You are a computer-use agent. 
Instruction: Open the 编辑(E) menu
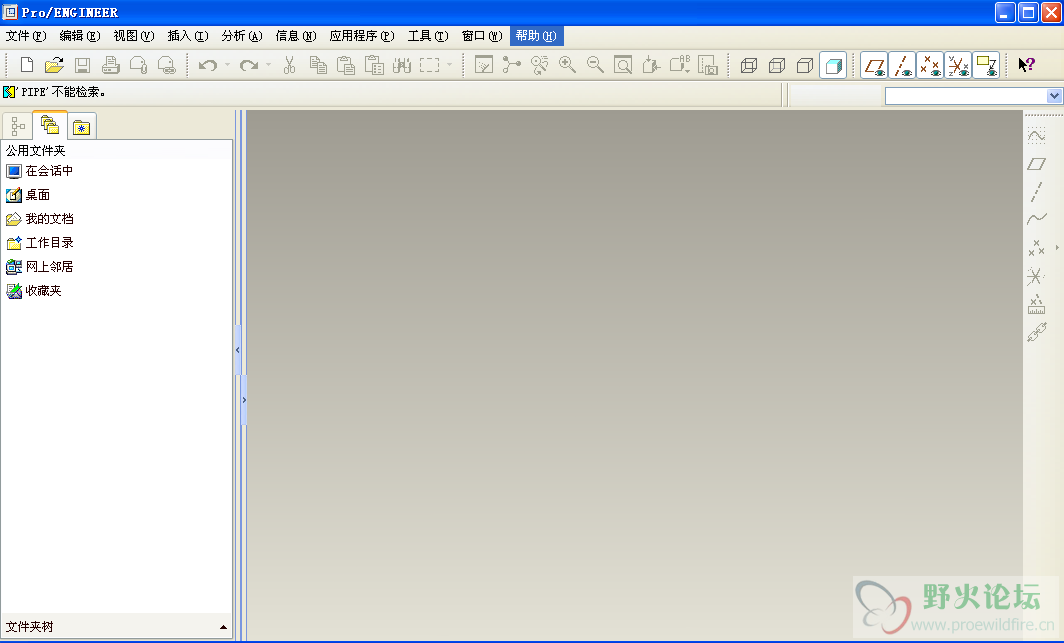pos(79,36)
